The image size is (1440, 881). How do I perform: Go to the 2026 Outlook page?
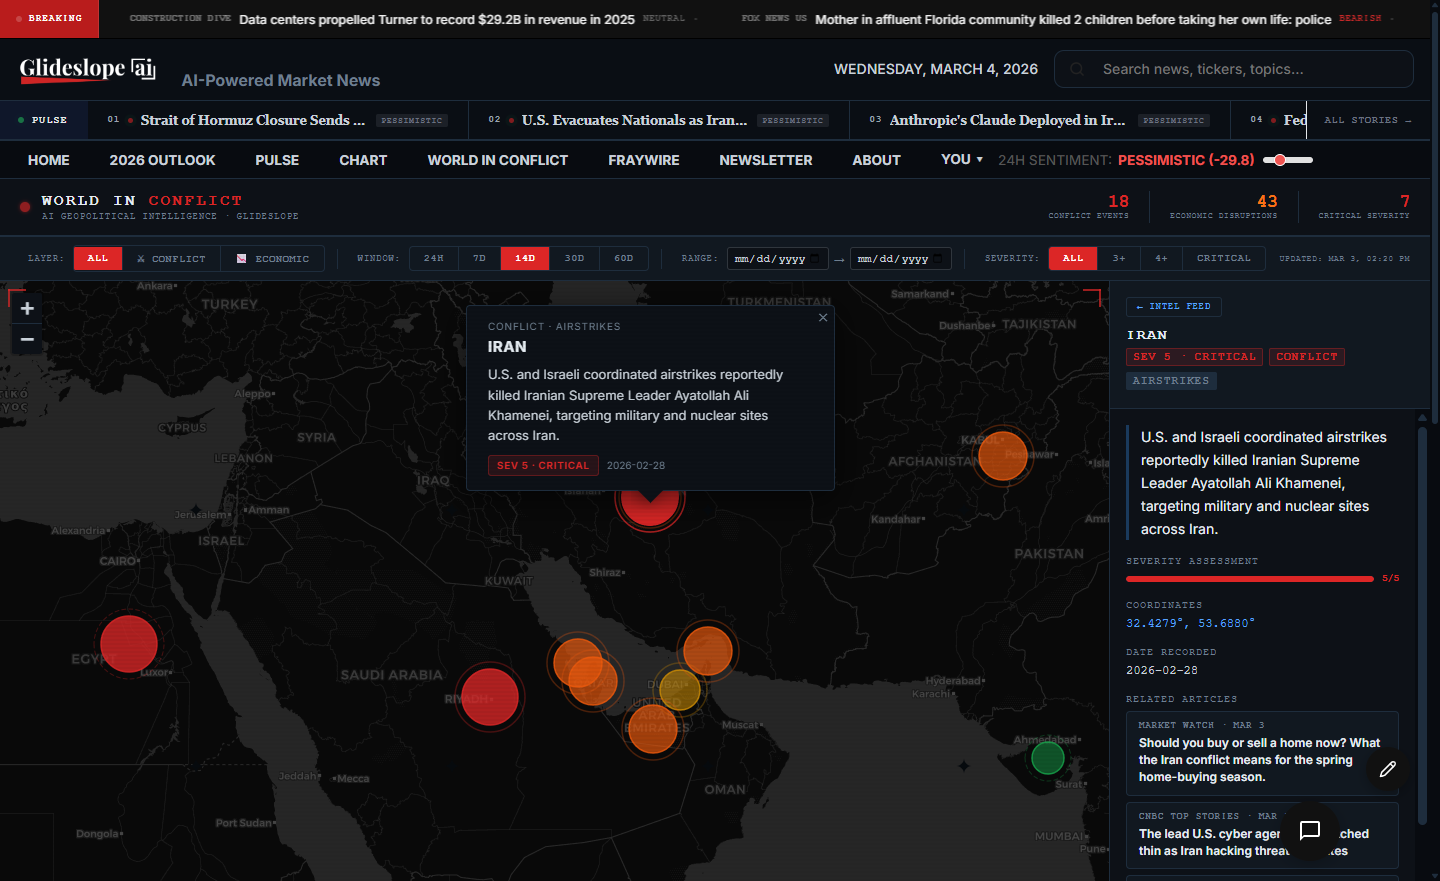[x=162, y=160]
